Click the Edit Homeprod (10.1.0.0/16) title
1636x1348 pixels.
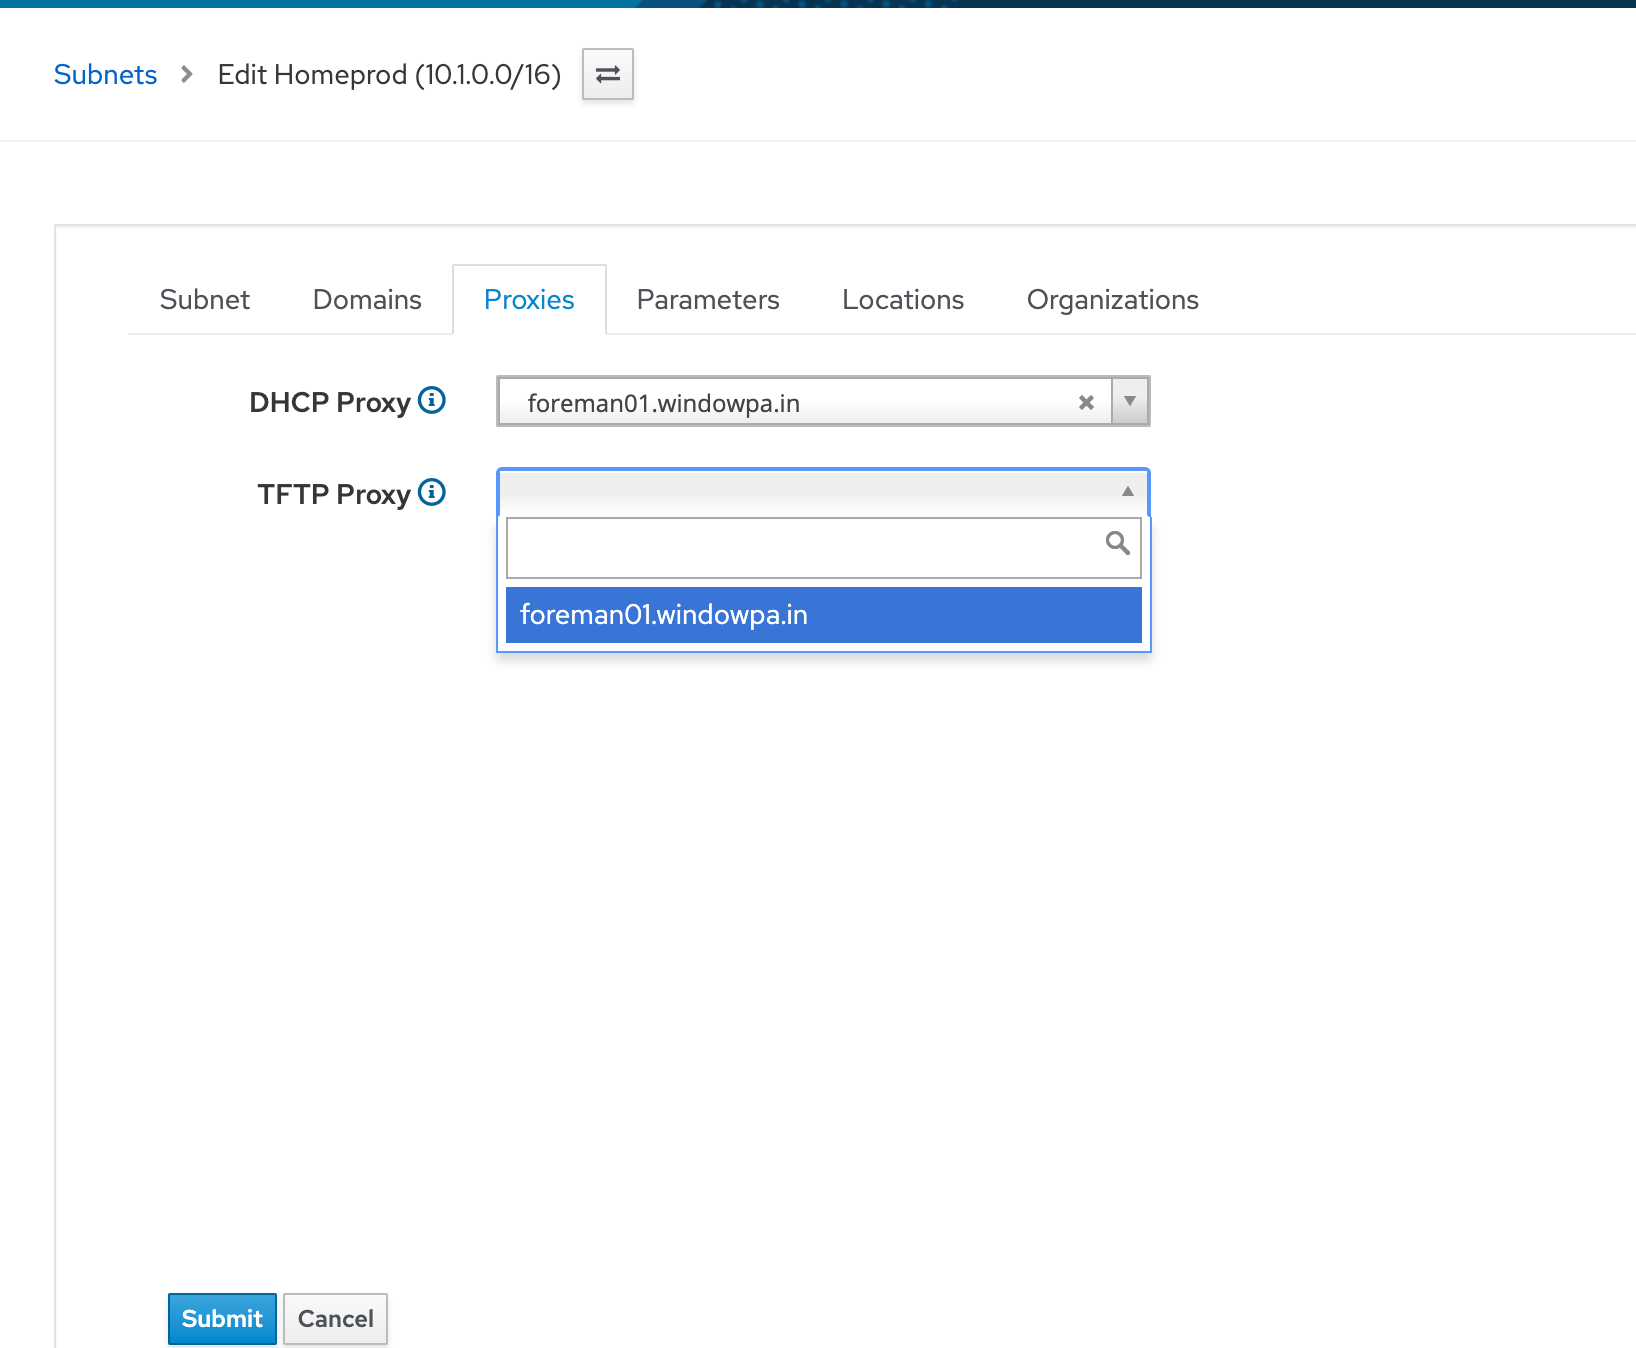[x=389, y=75]
